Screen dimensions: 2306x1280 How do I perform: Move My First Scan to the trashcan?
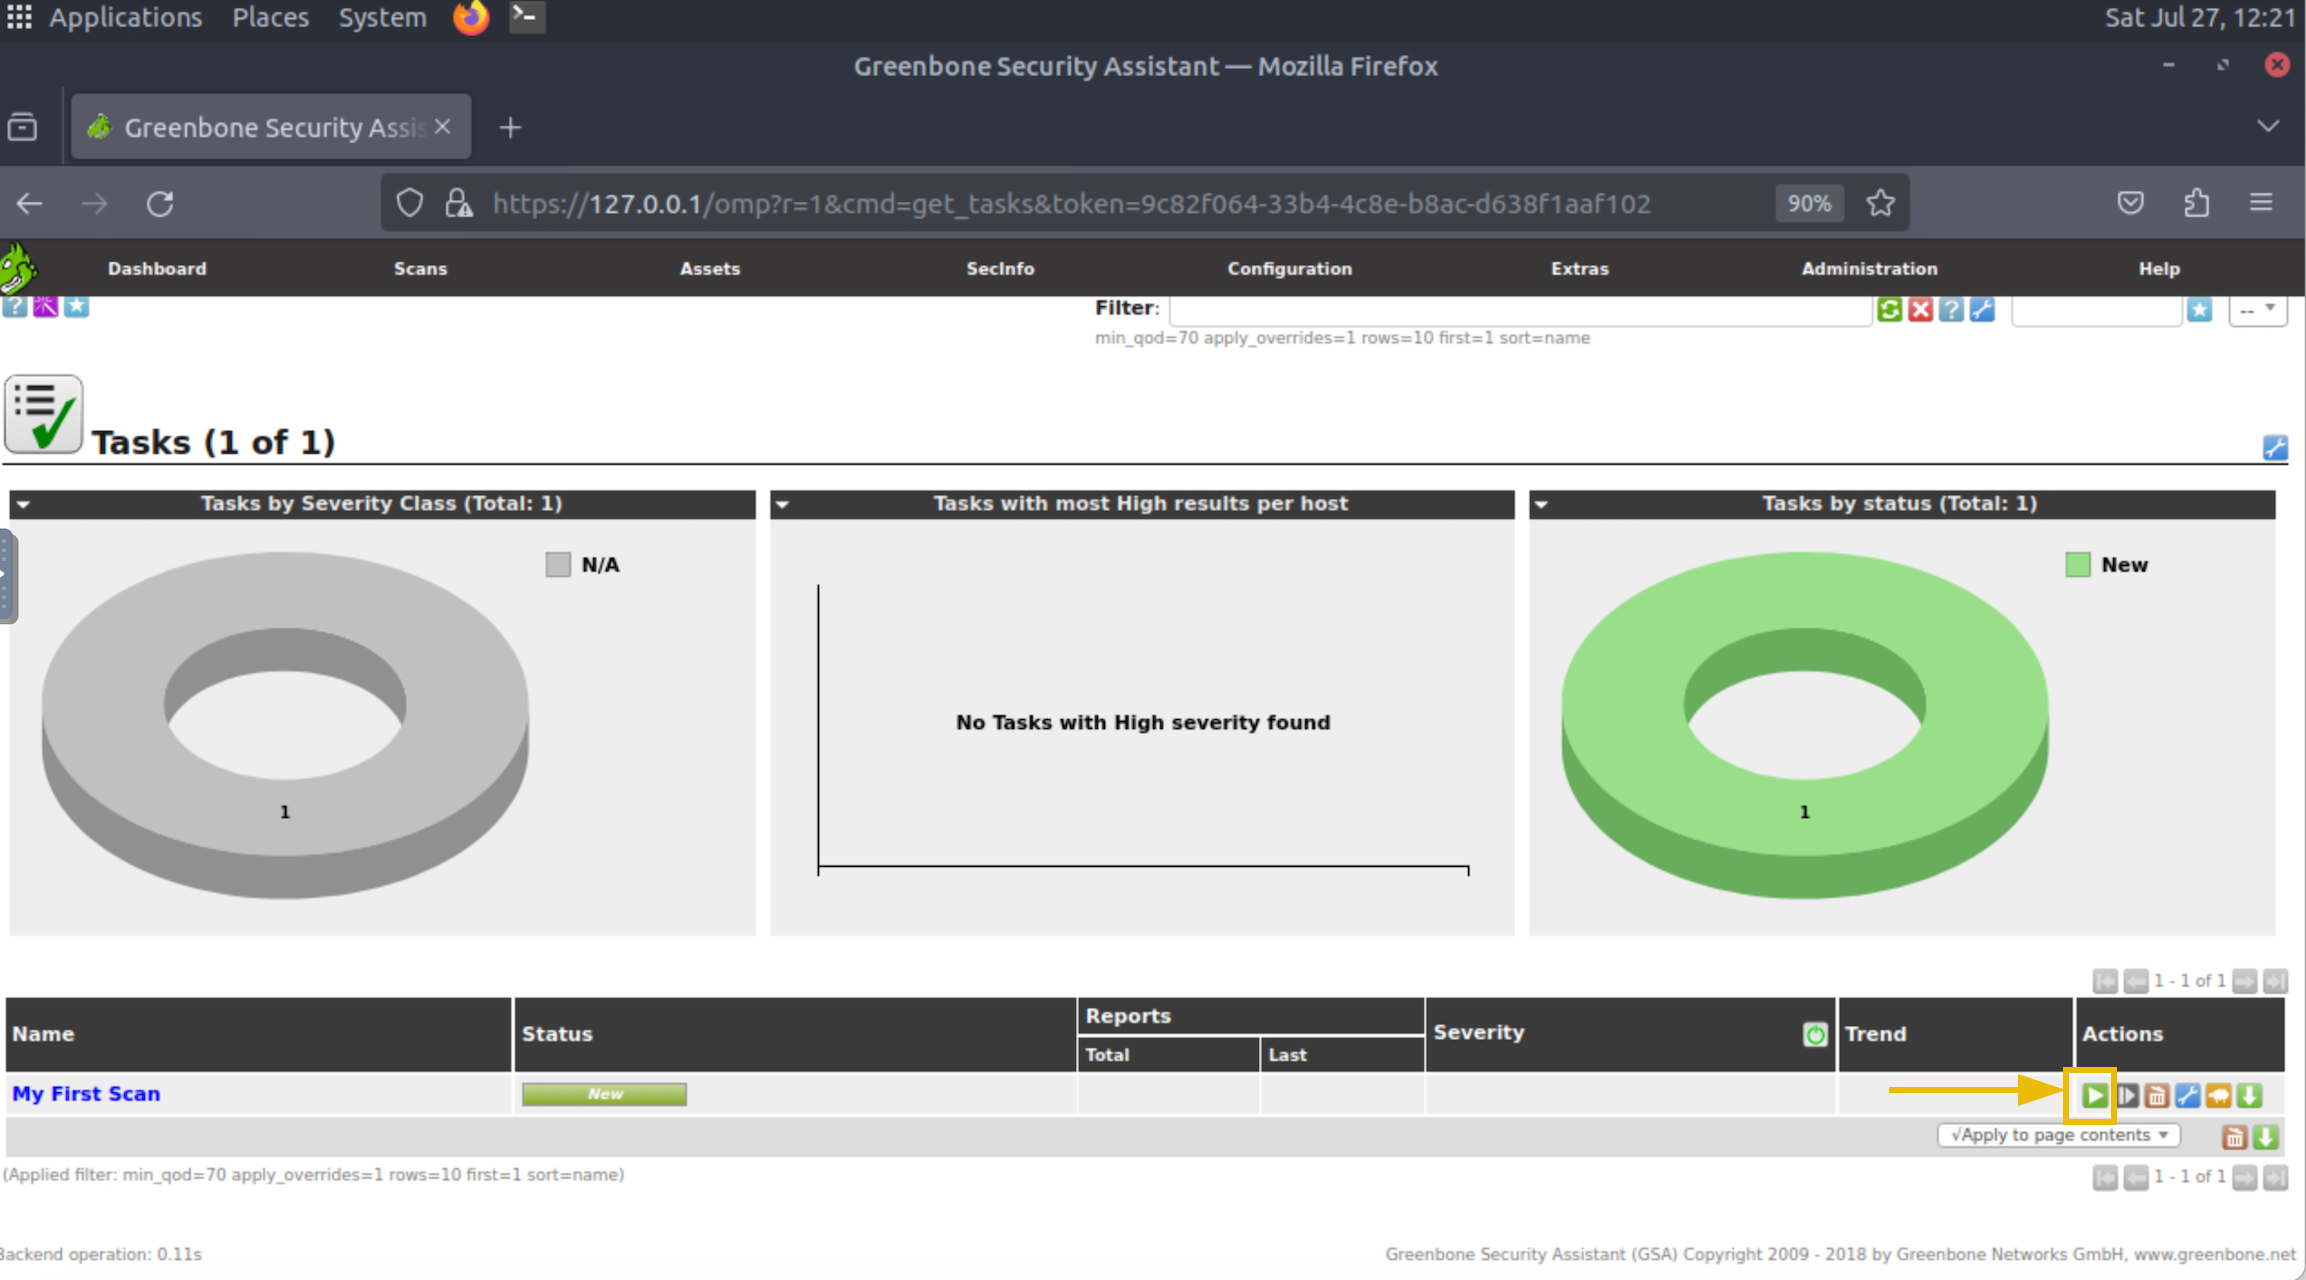tap(2156, 1095)
